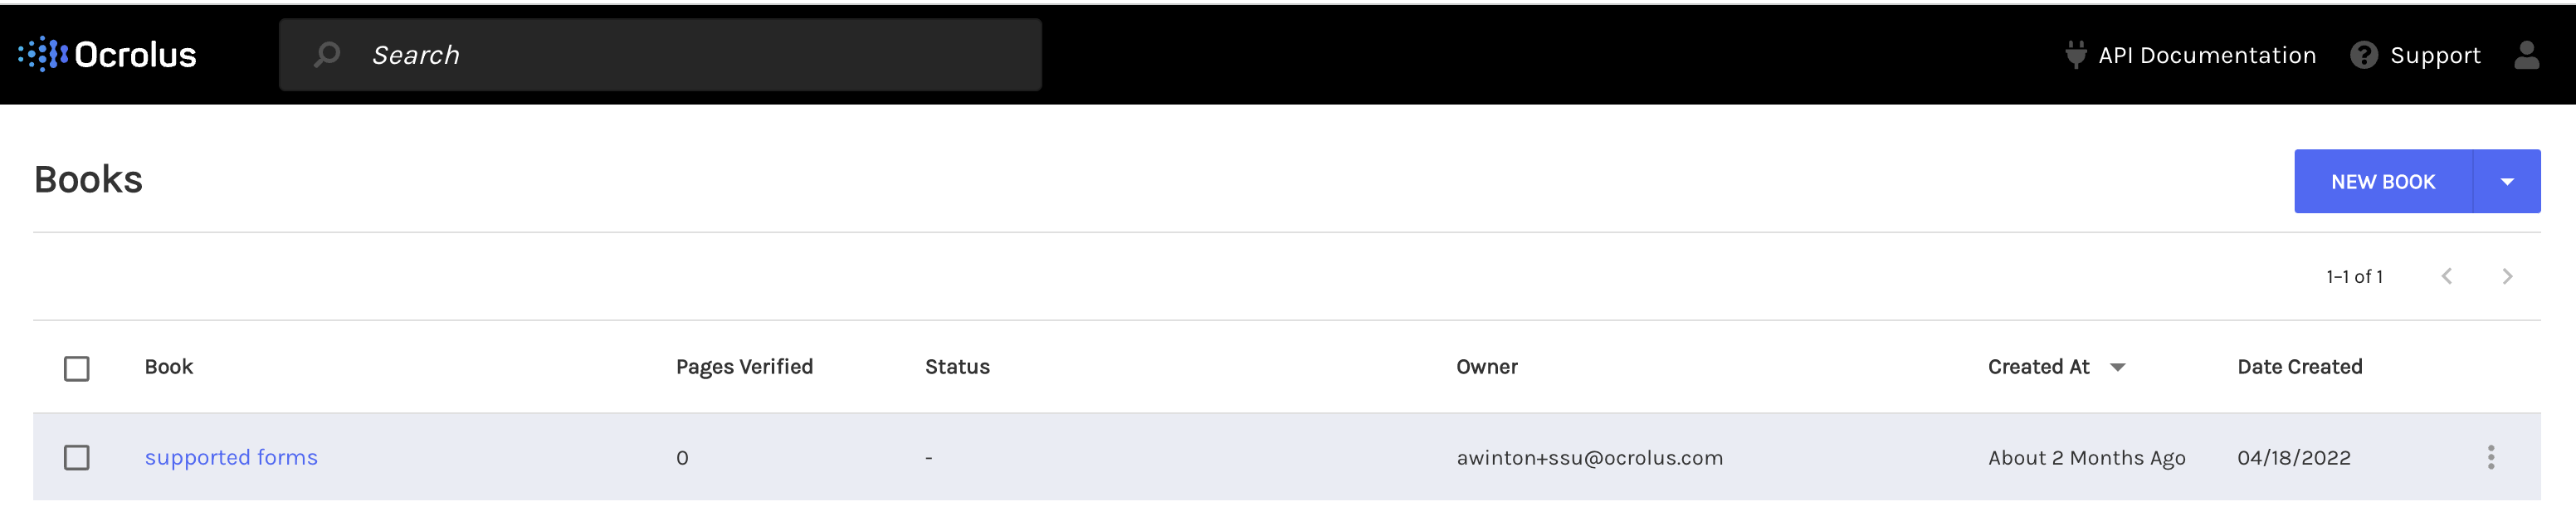2576x531 pixels.
Task: Click the Ocrolus logo
Action: tap(107, 54)
